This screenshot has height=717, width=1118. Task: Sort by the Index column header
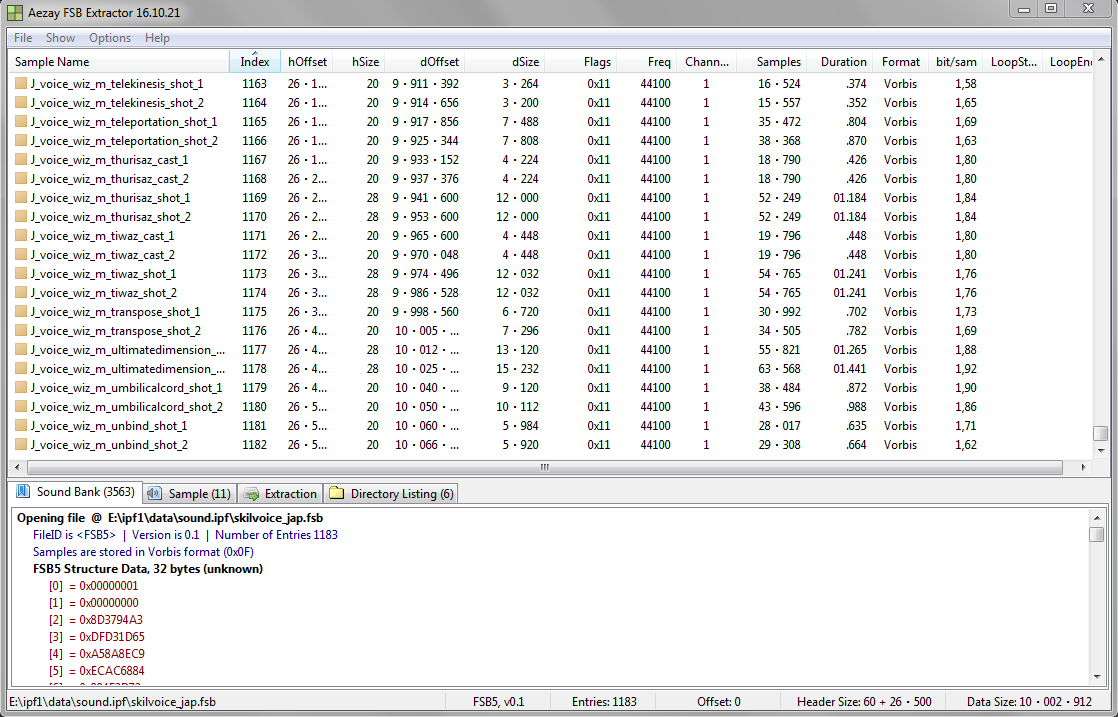[x=255, y=61]
